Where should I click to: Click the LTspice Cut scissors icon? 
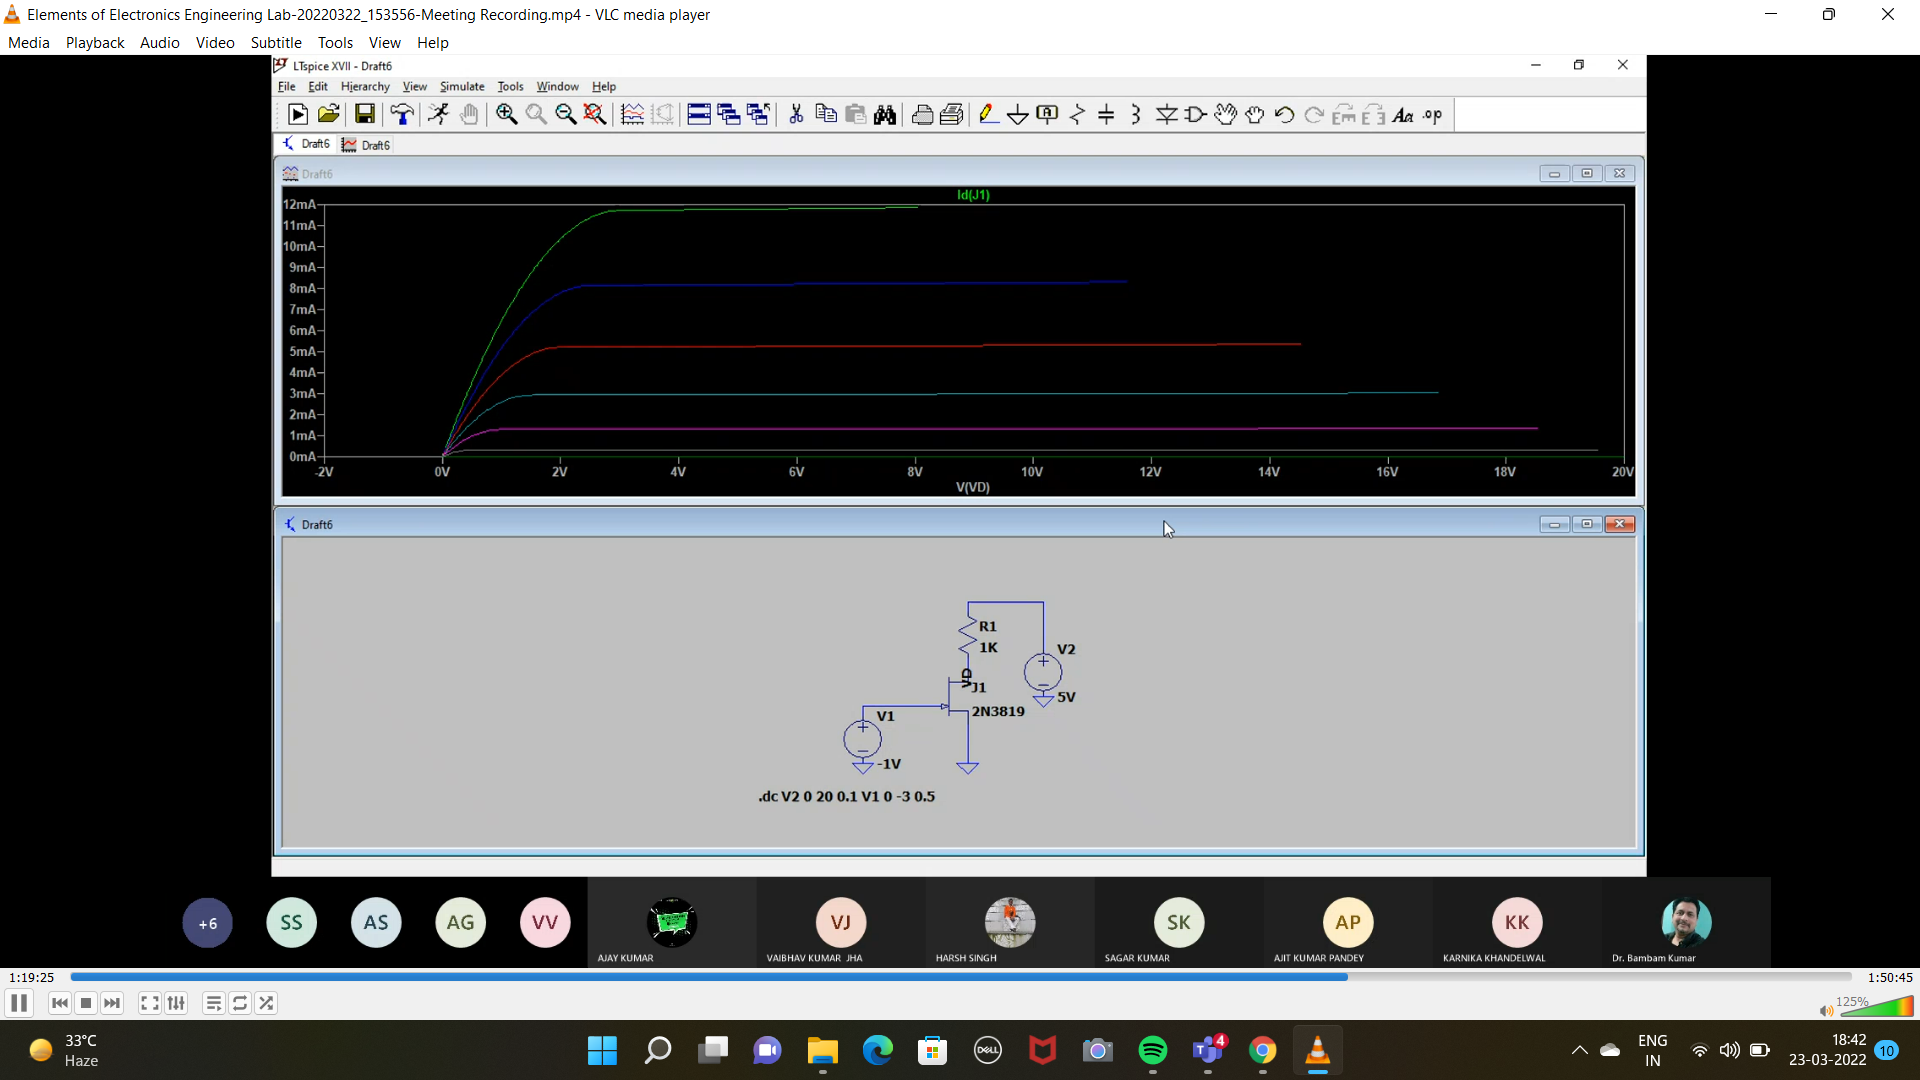[796, 115]
